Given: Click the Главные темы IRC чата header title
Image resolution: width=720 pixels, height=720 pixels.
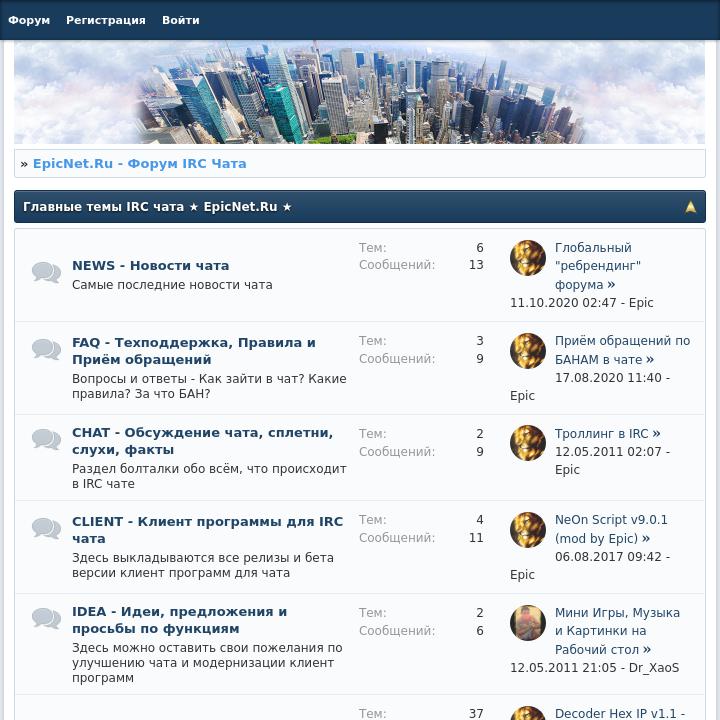Looking at the screenshot, I should click(x=158, y=207).
